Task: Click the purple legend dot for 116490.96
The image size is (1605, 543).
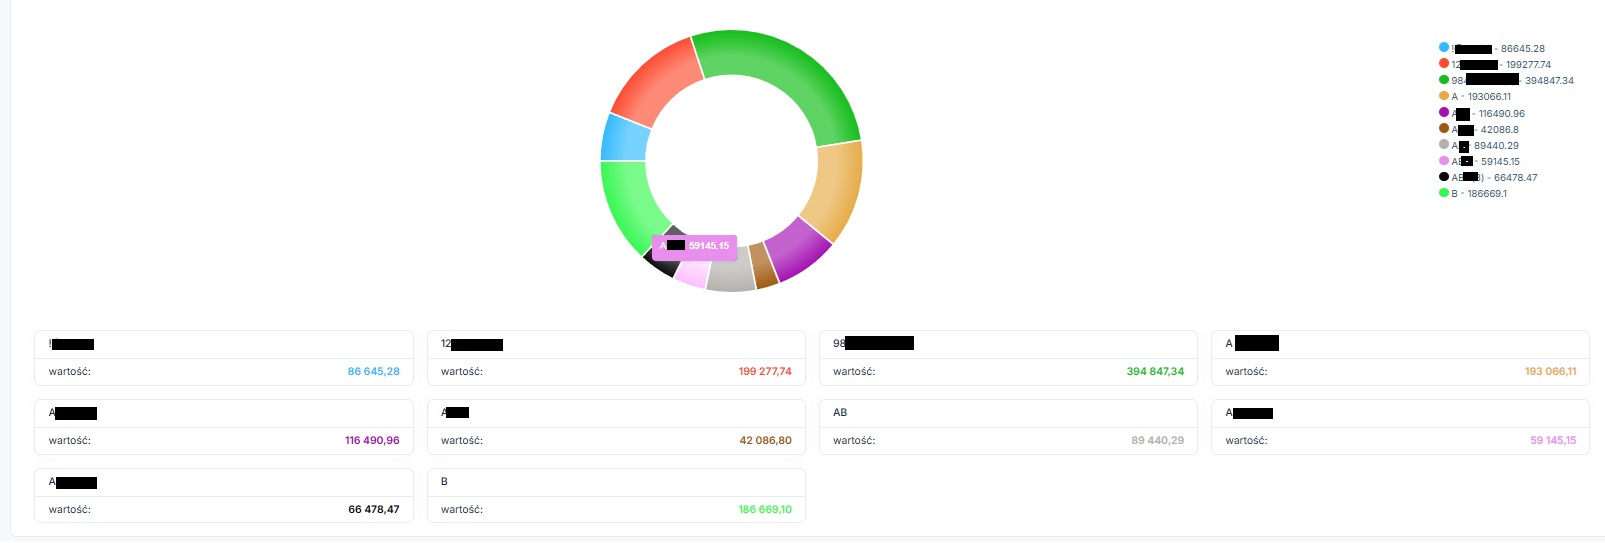Action: click(x=1444, y=112)
